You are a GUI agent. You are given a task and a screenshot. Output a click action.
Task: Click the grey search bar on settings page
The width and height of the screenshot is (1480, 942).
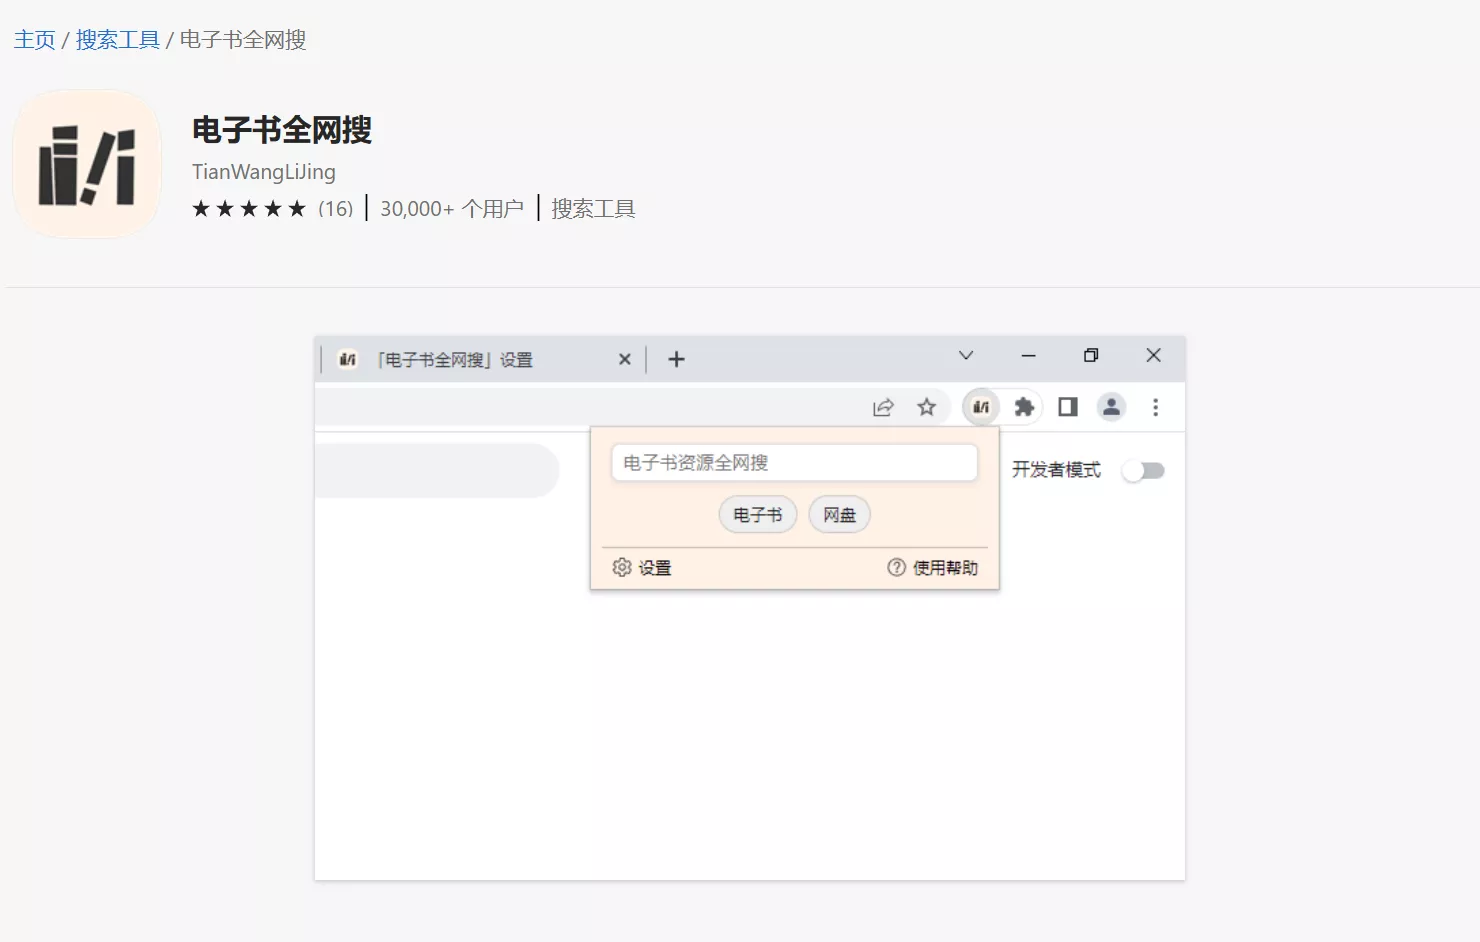(x=436, y=470)
